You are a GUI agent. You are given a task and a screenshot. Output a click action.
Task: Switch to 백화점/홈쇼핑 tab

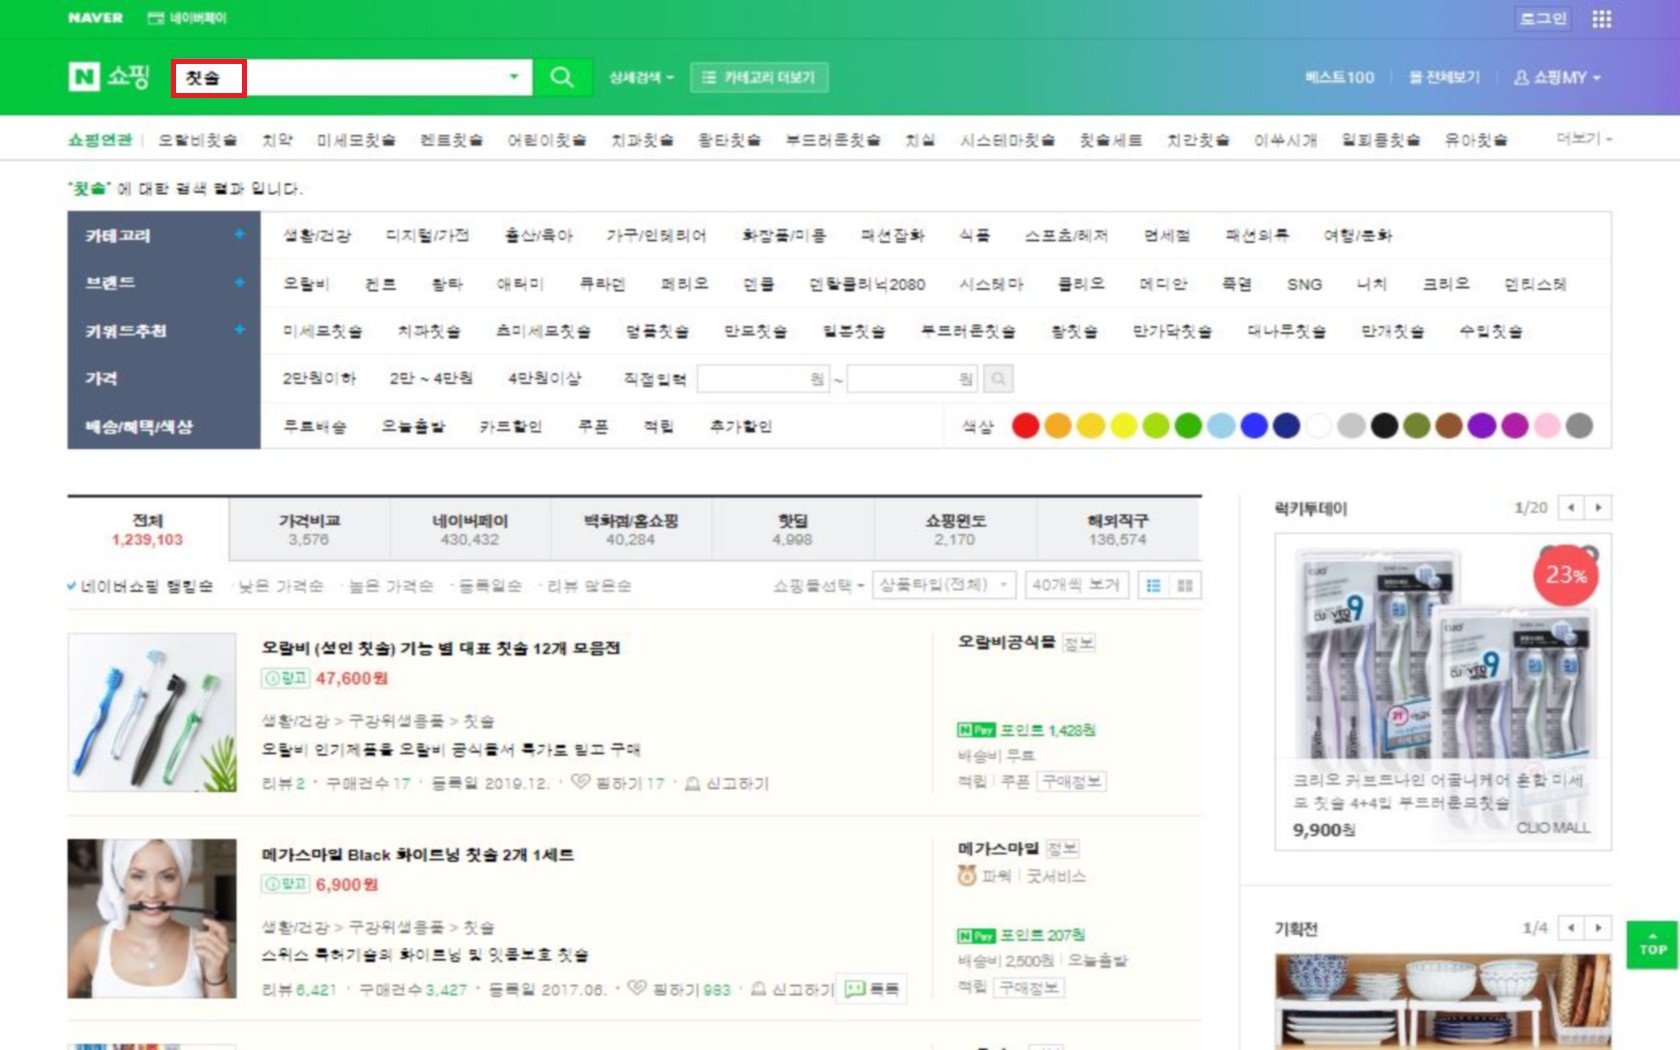click(631, 529)
